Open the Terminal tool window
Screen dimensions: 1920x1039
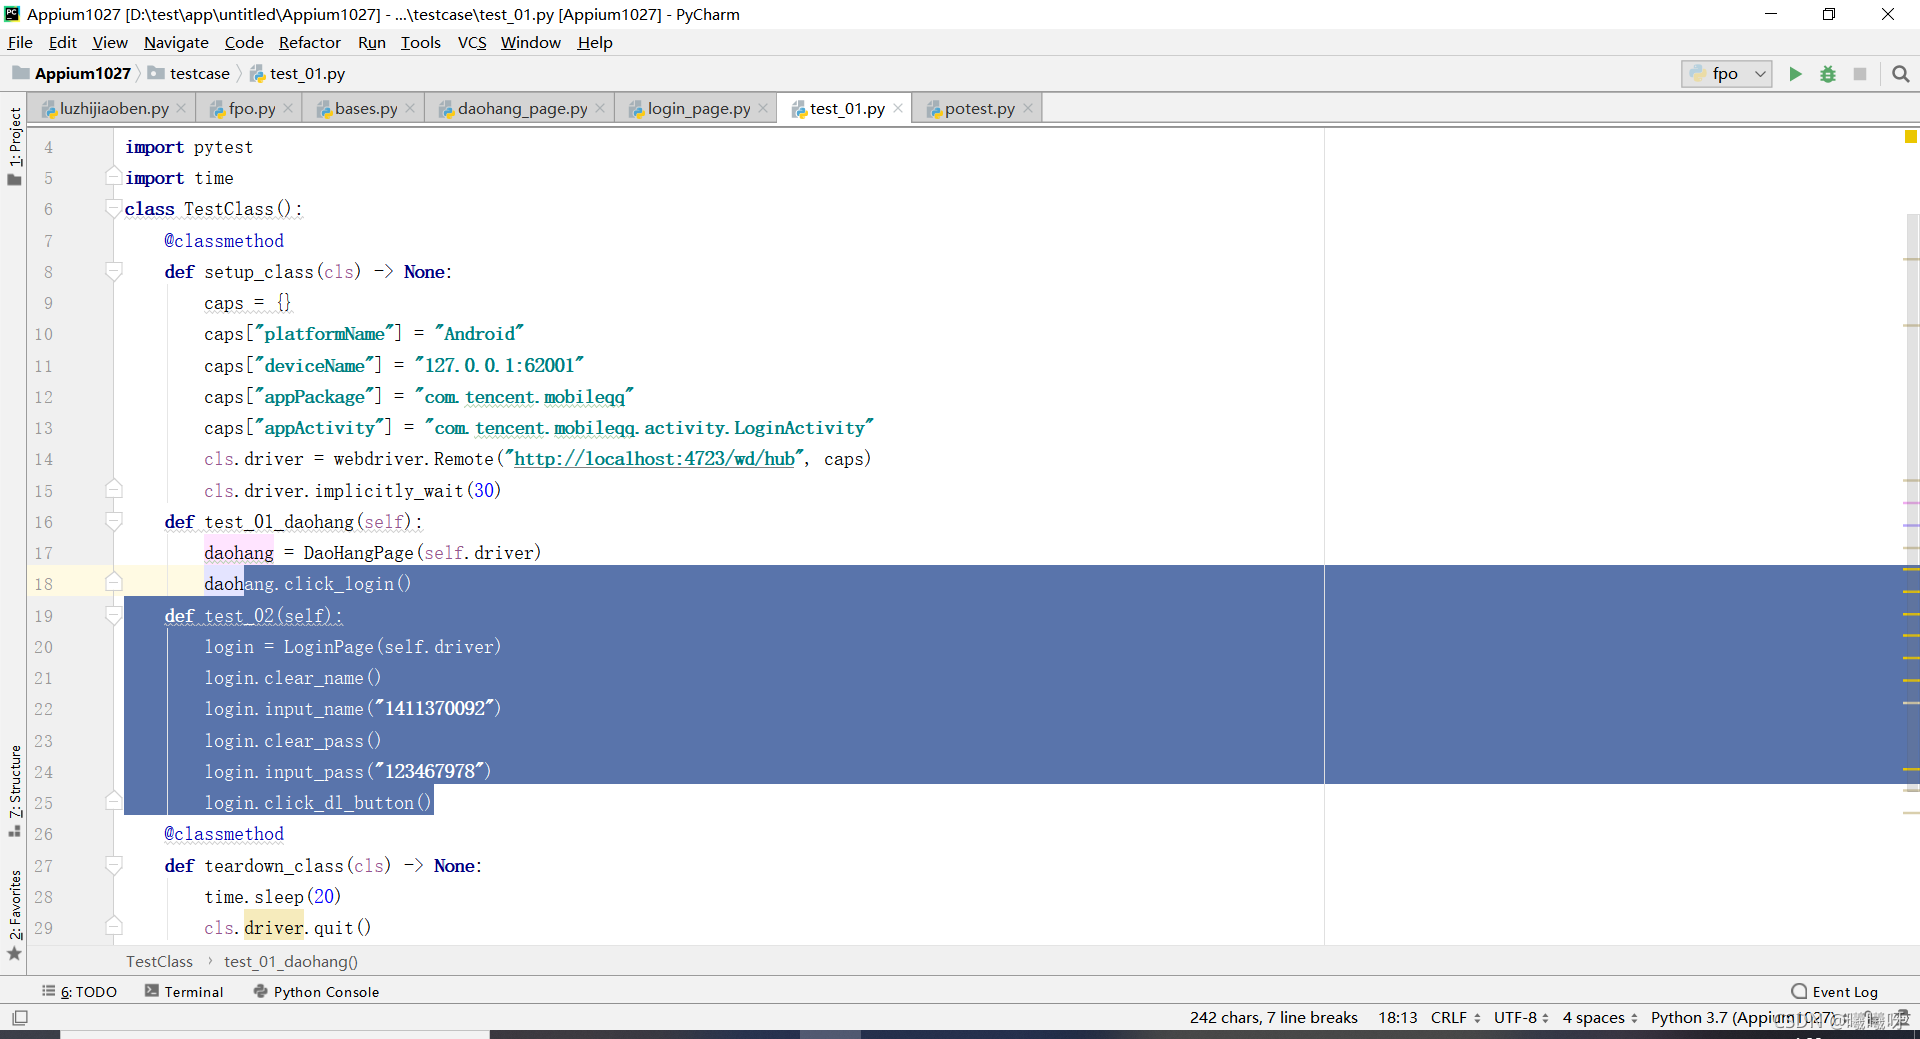click(x=184, y=992)
